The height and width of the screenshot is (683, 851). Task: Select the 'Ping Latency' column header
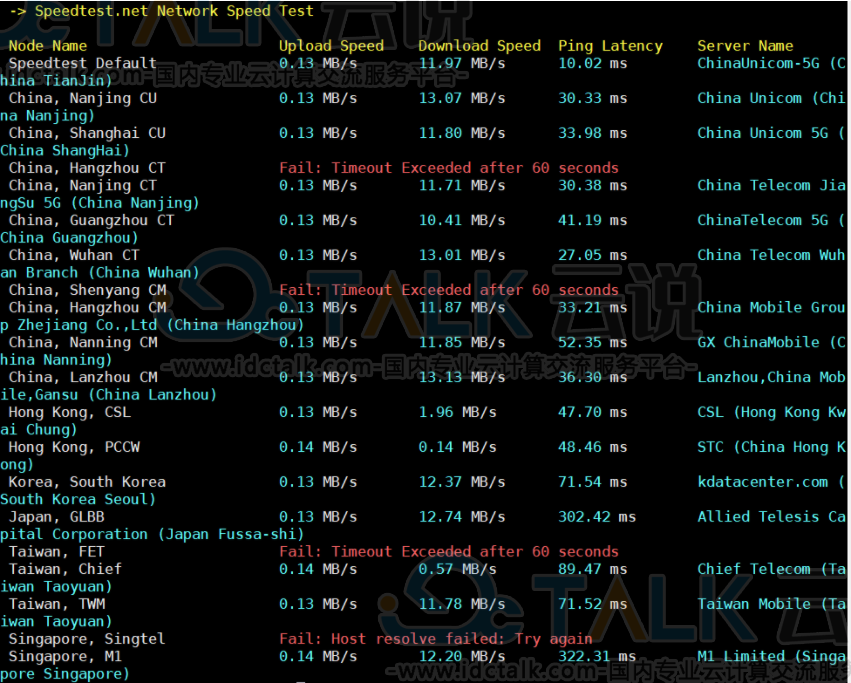coord(611,46)
